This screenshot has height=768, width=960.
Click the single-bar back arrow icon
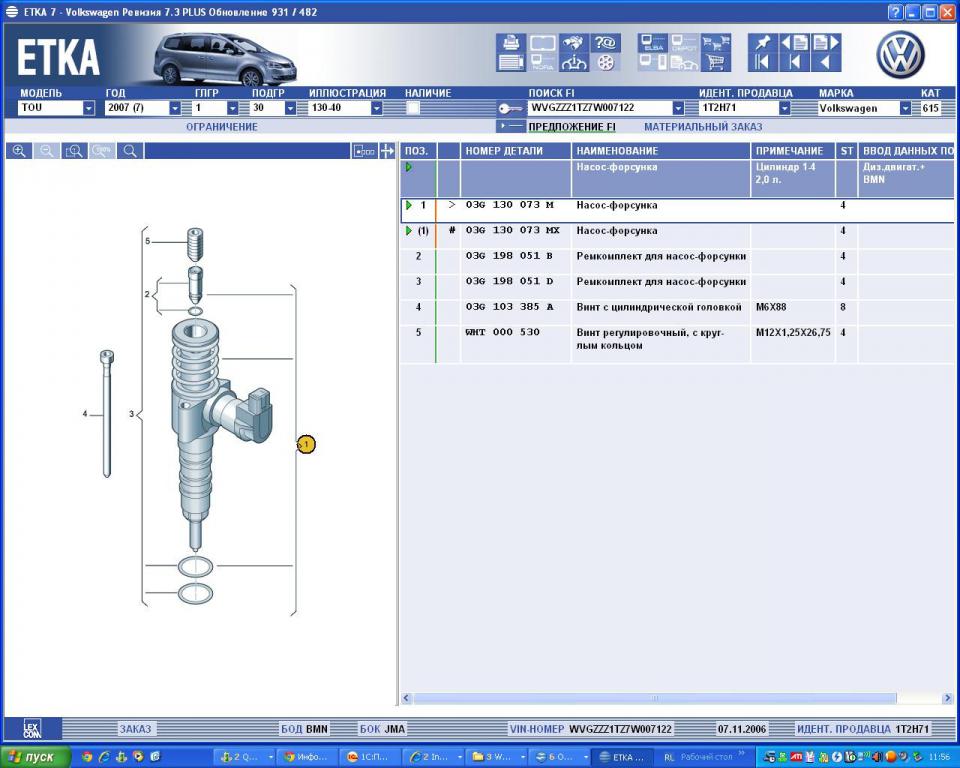point(794,62)
